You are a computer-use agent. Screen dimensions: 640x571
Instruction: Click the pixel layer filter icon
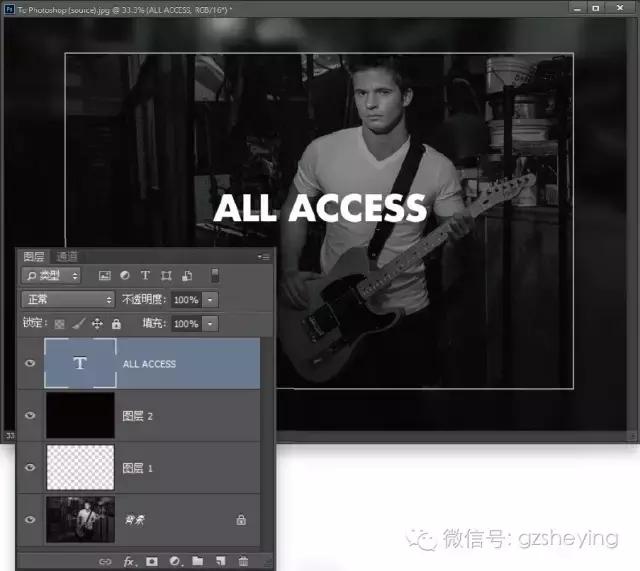pyautogui.click(x=104, y=275)
